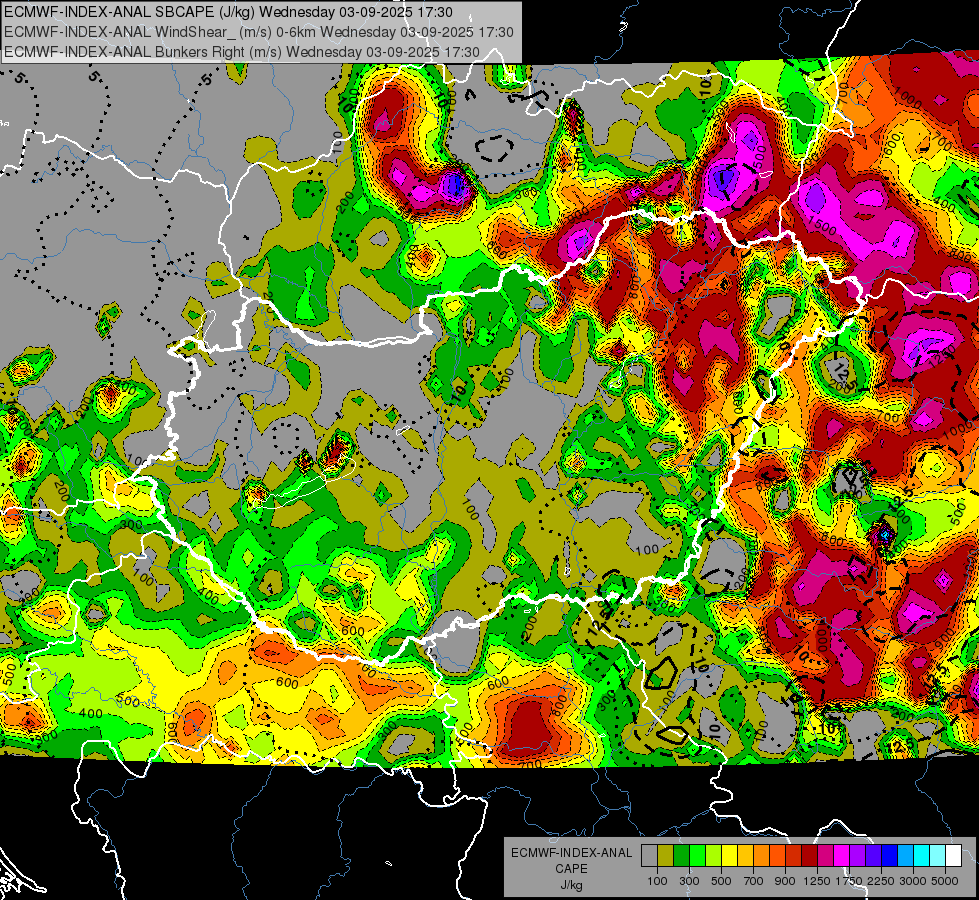
Task: Pick the pink-crimson legend swatch
Action: pyautogui.click(x=825, y=856)
